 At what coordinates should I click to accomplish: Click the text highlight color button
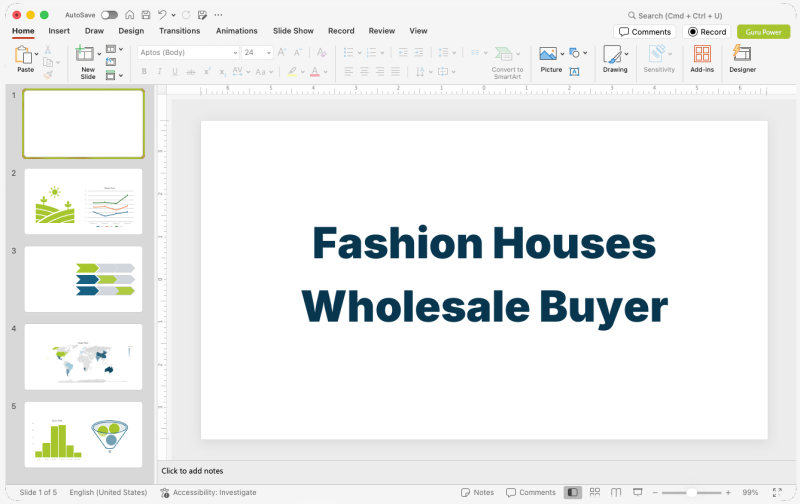pos(292,72)
